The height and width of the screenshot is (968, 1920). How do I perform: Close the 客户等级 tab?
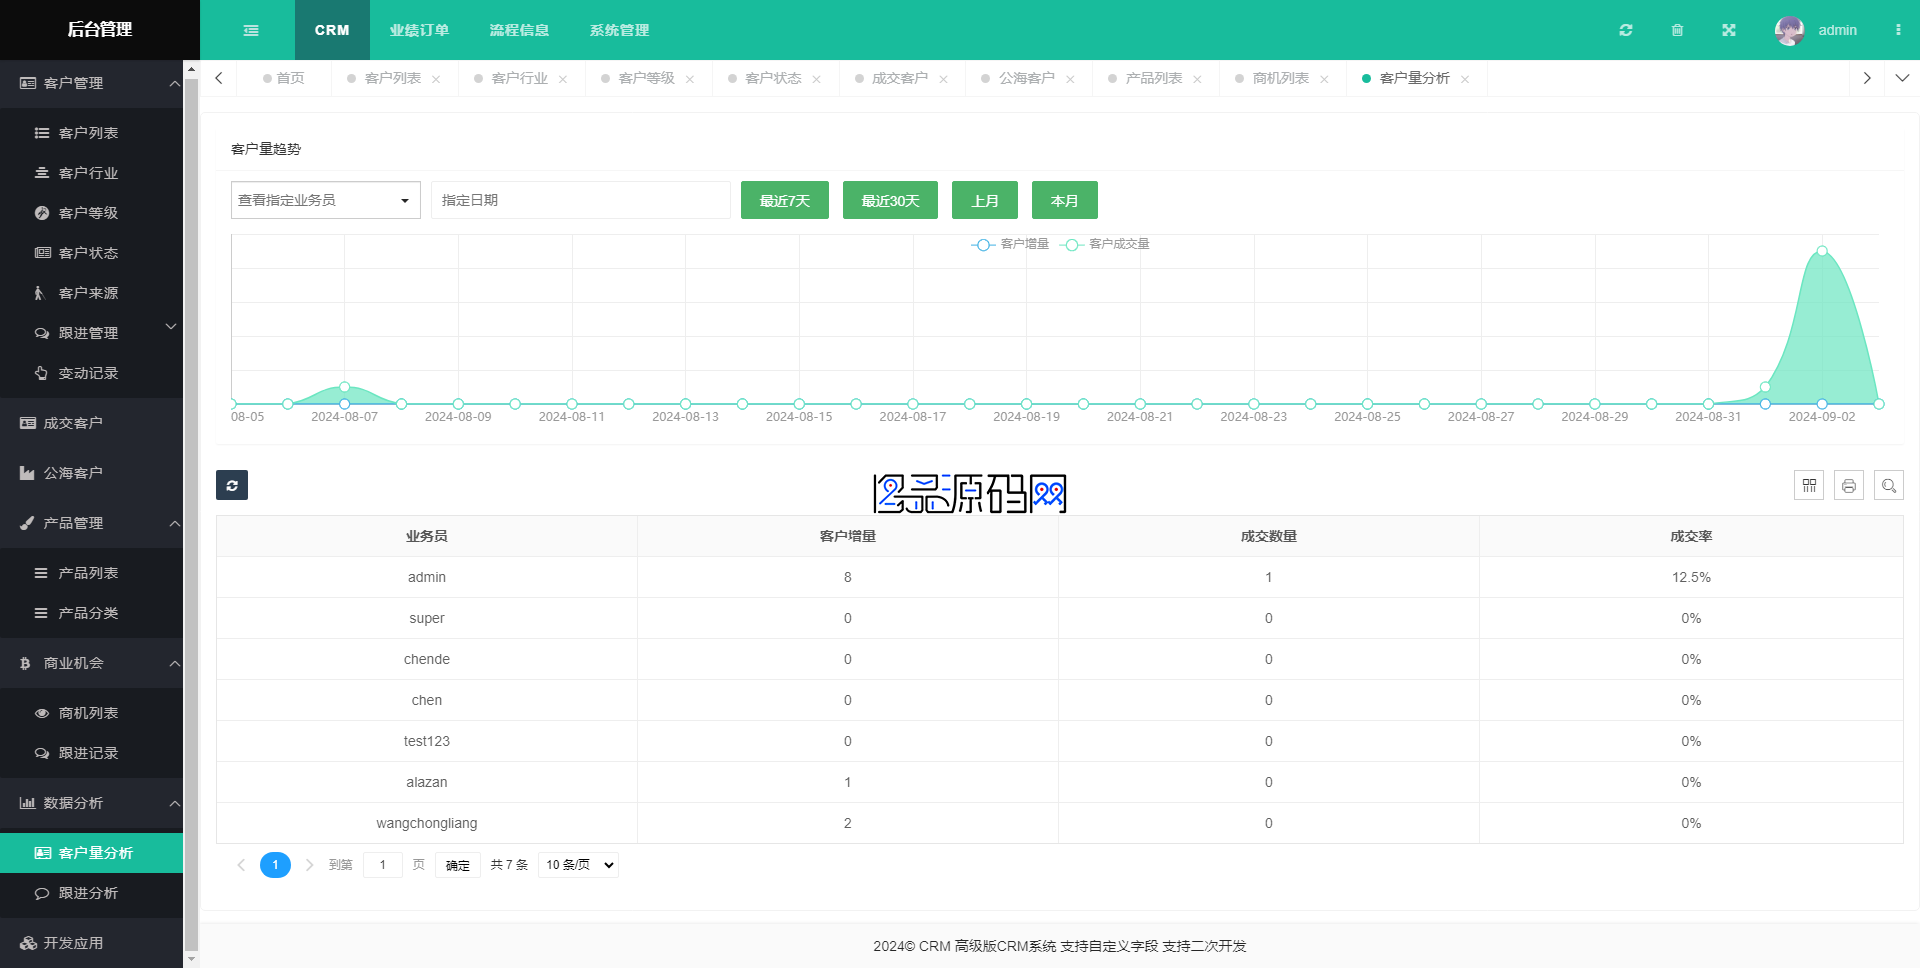(x=690, y=79)
